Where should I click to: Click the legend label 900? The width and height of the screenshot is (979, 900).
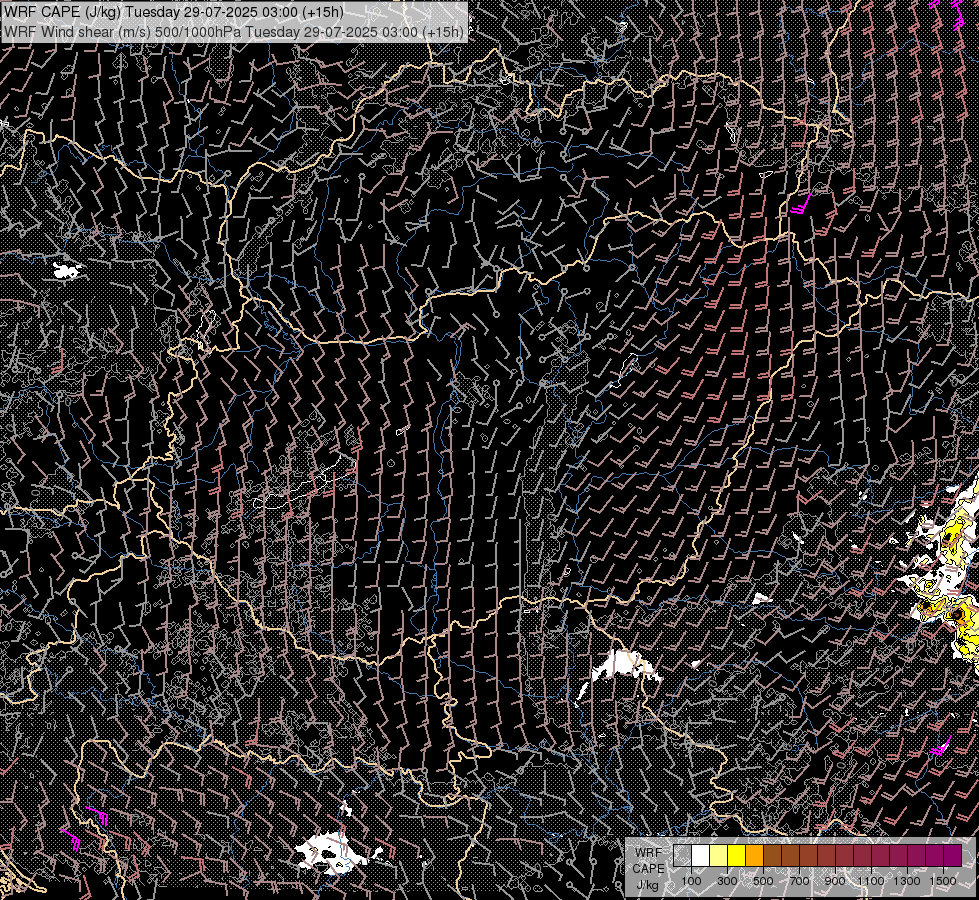pos(835,881)
